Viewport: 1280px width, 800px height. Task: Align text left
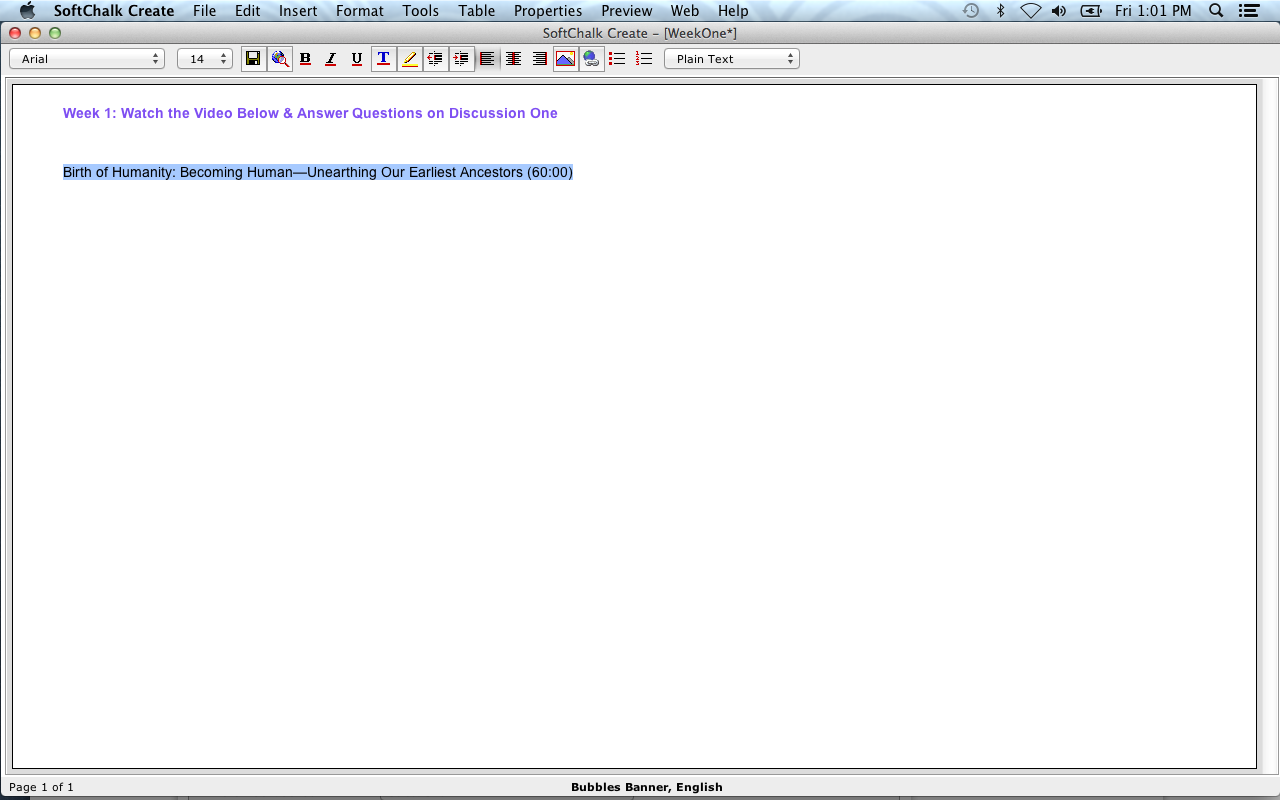point(487,59)
